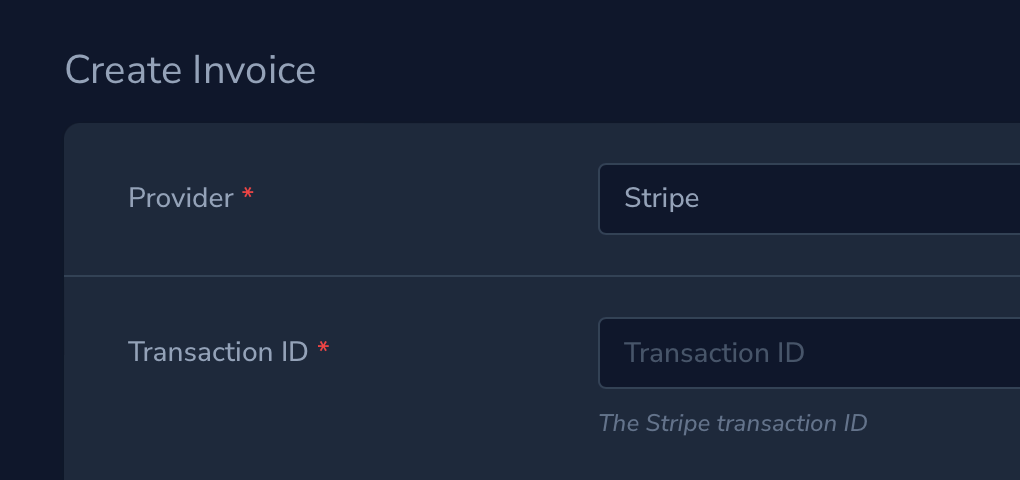Open the Provider dropdown showing Stripe
Viewport: 1020px width, 480px height.
coord(808,199)
